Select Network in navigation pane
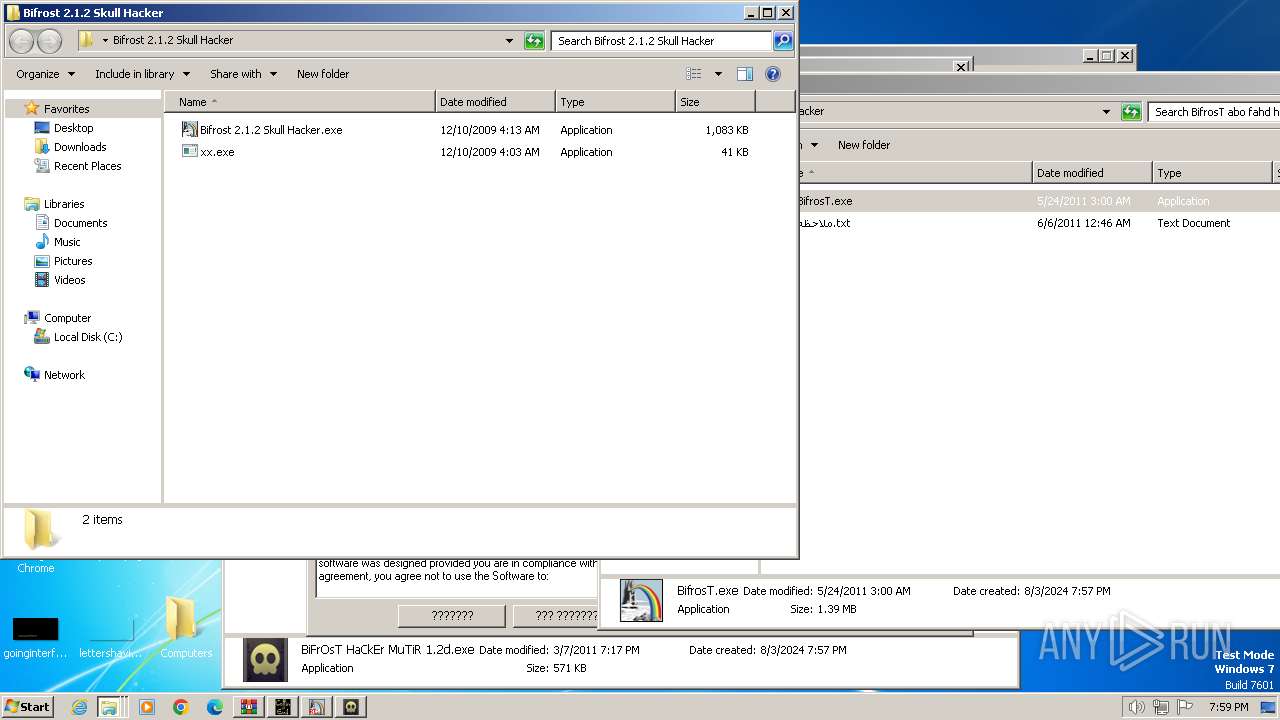 (64, 375)
